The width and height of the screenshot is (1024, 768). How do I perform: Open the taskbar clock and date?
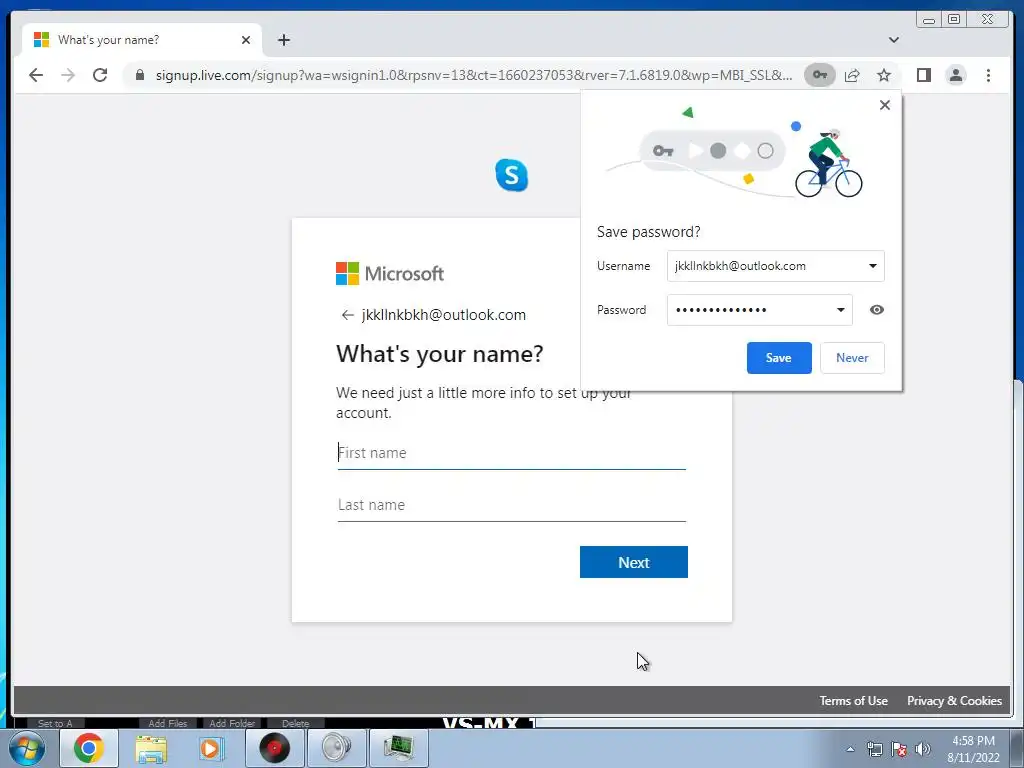point(973,749)
